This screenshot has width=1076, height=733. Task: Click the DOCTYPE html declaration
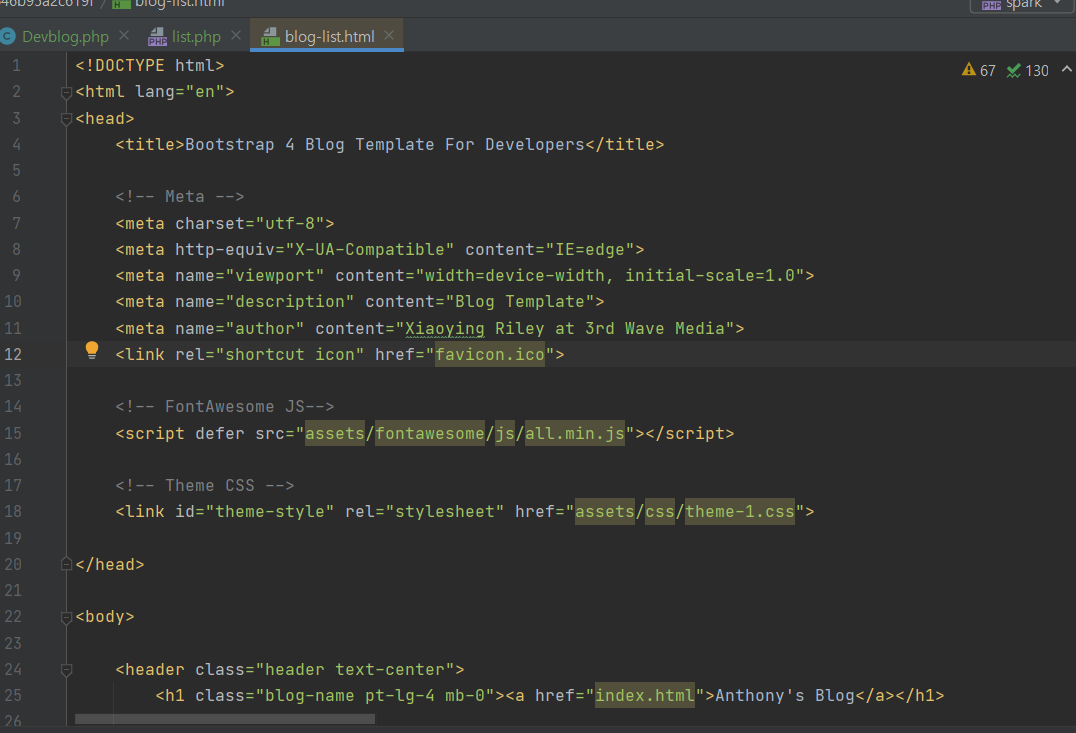(x=150, y=65)
